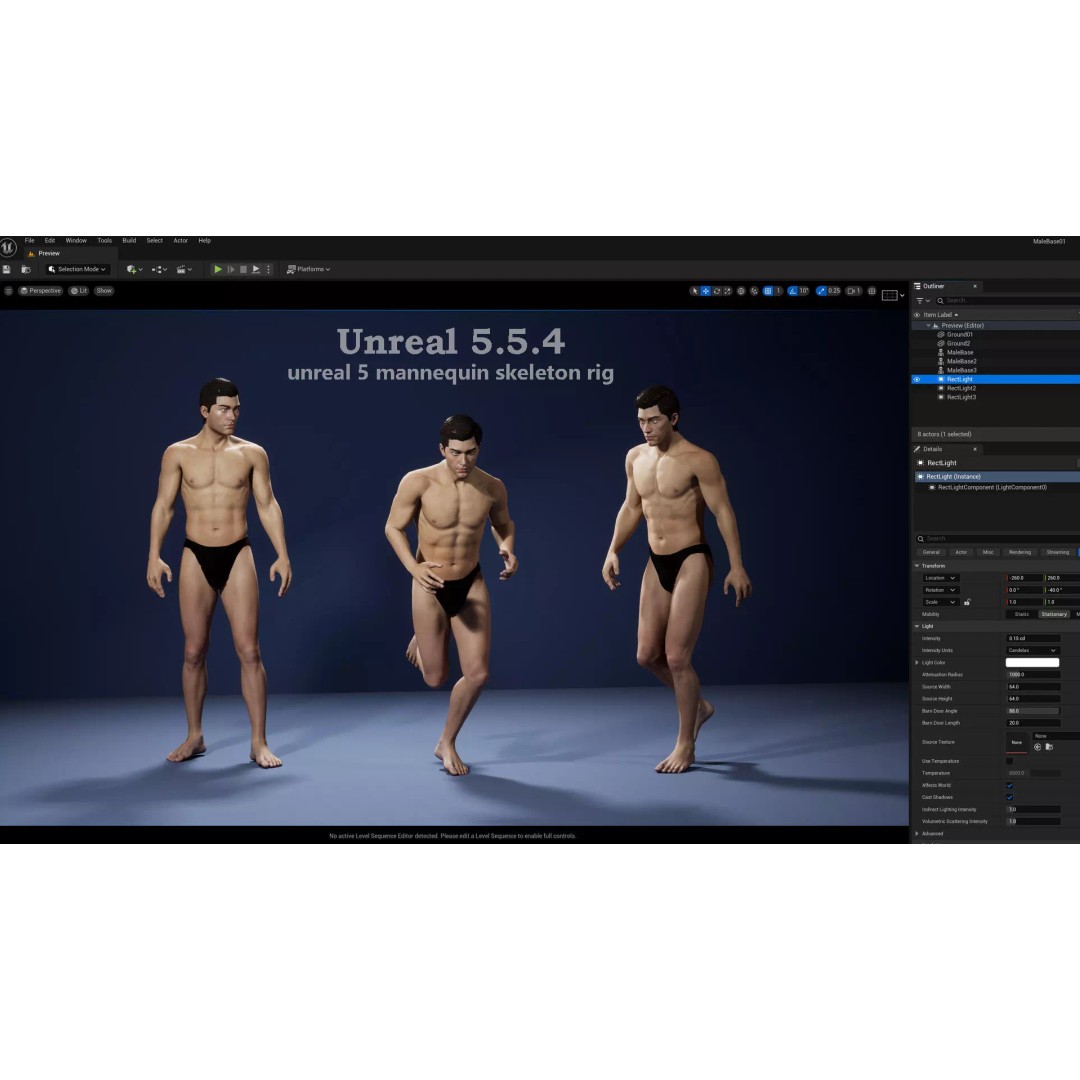Toggle grid snapping icon
The image size is (1080, 1080).
coord(768,291)
